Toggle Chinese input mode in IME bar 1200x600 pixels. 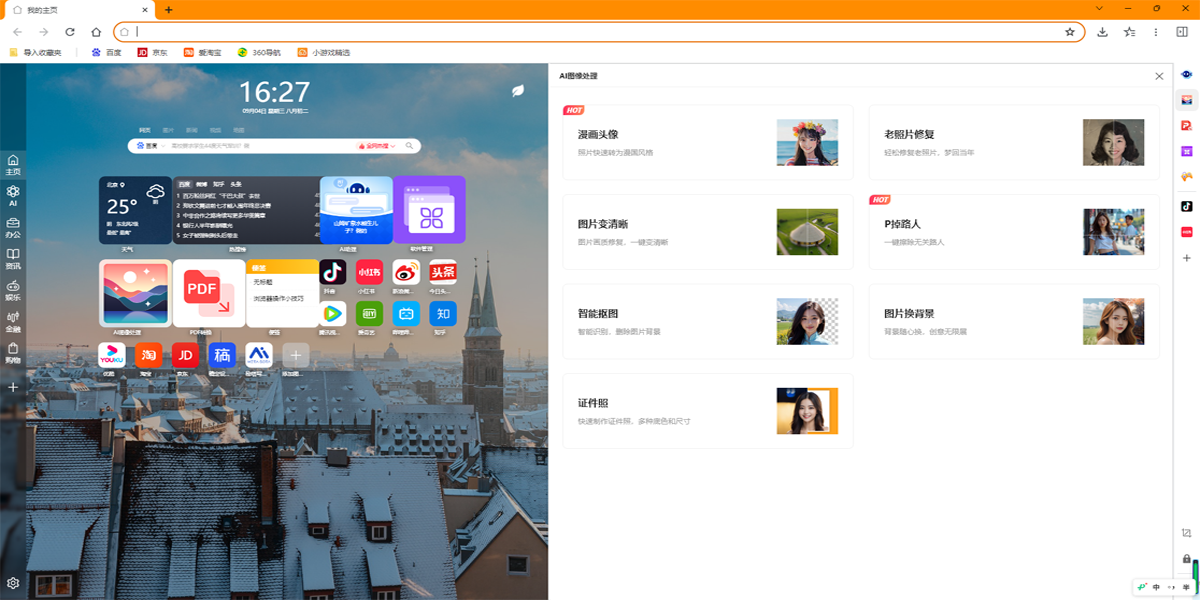tap(1156, 587)
